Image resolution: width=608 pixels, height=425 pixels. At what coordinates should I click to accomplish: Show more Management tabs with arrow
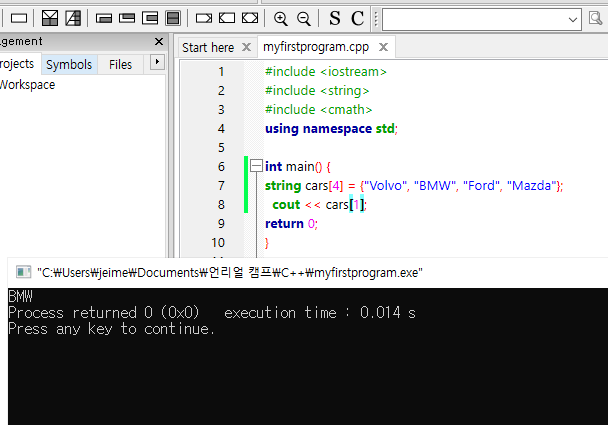point(157,62)
